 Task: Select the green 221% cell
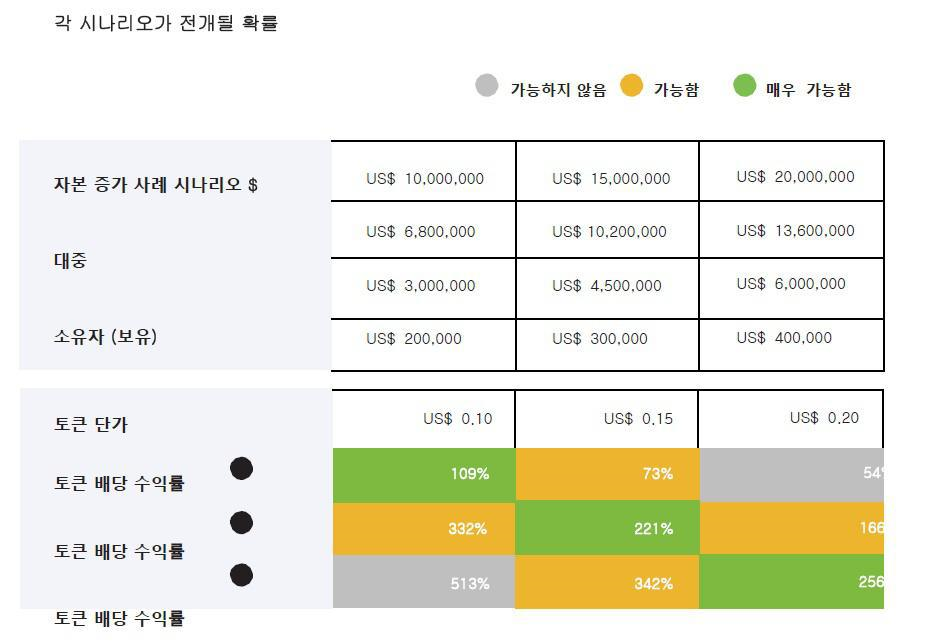[608, 528]
